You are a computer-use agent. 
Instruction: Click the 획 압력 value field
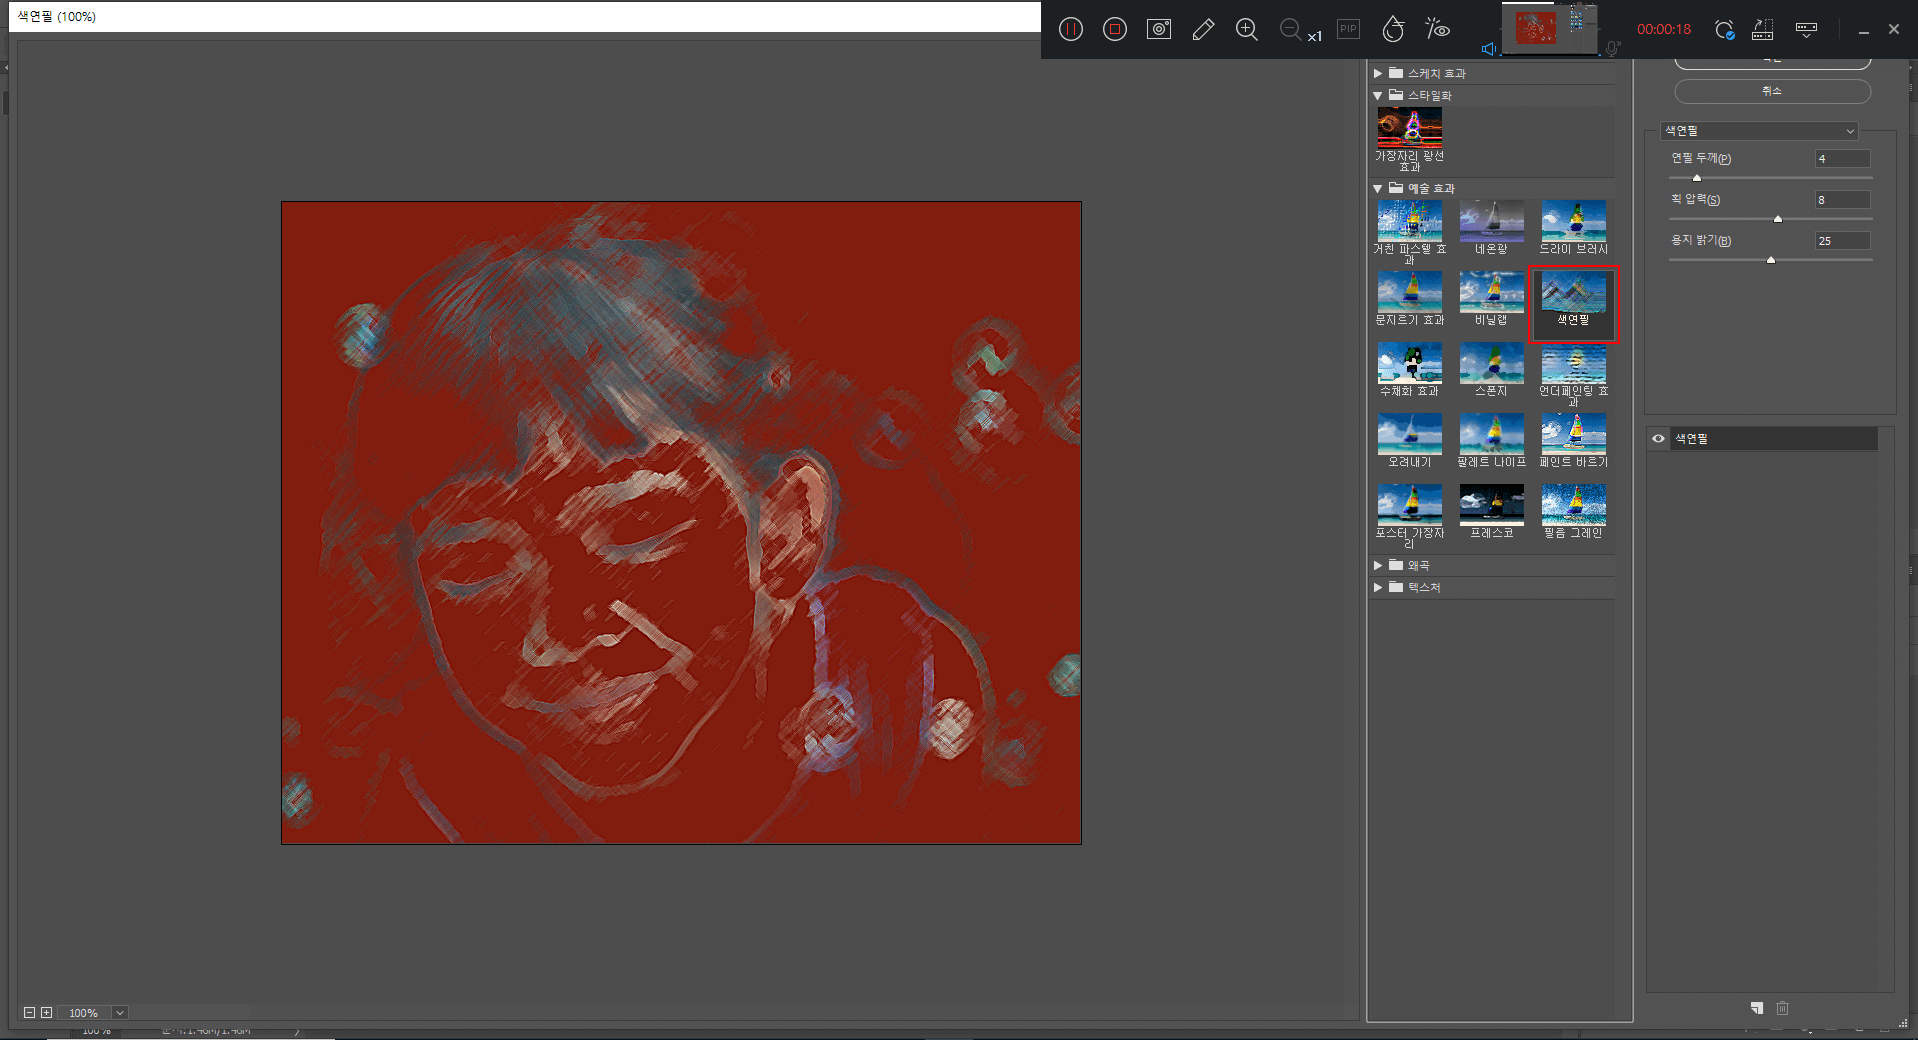click(x=1842, y=200)
